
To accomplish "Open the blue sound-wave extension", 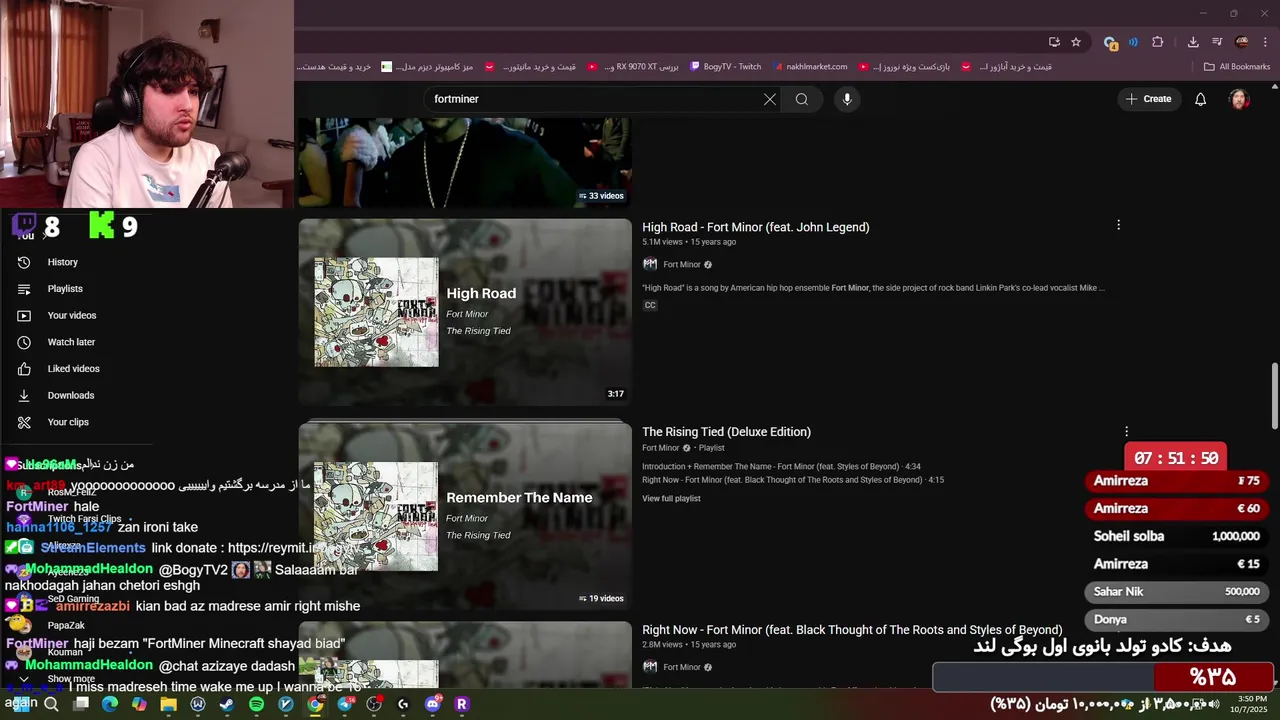I will tap(1133, 42).
